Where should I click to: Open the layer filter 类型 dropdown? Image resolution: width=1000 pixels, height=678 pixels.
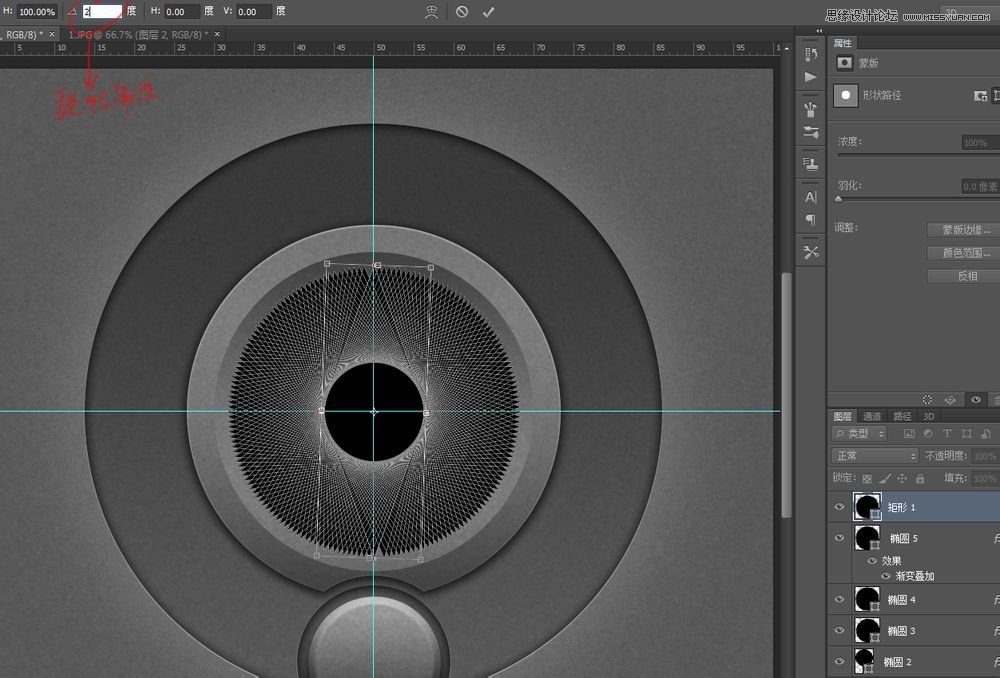(x=860, y=434)
